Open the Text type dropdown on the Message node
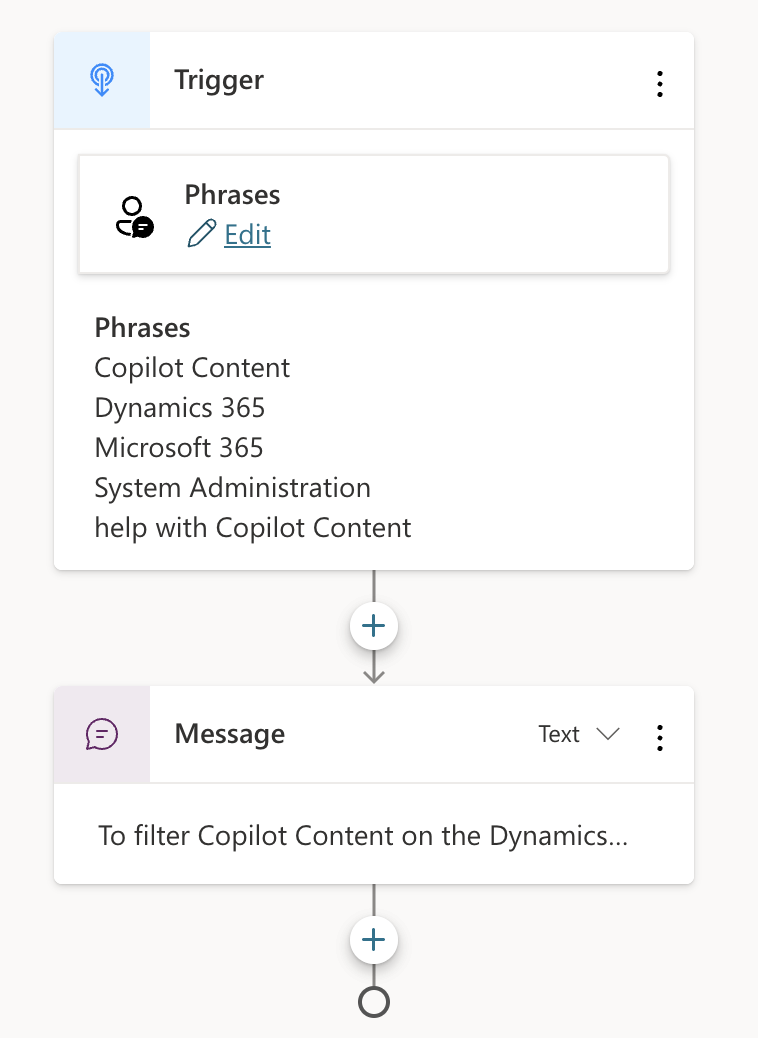758x1038 pixels. point(579,734)
